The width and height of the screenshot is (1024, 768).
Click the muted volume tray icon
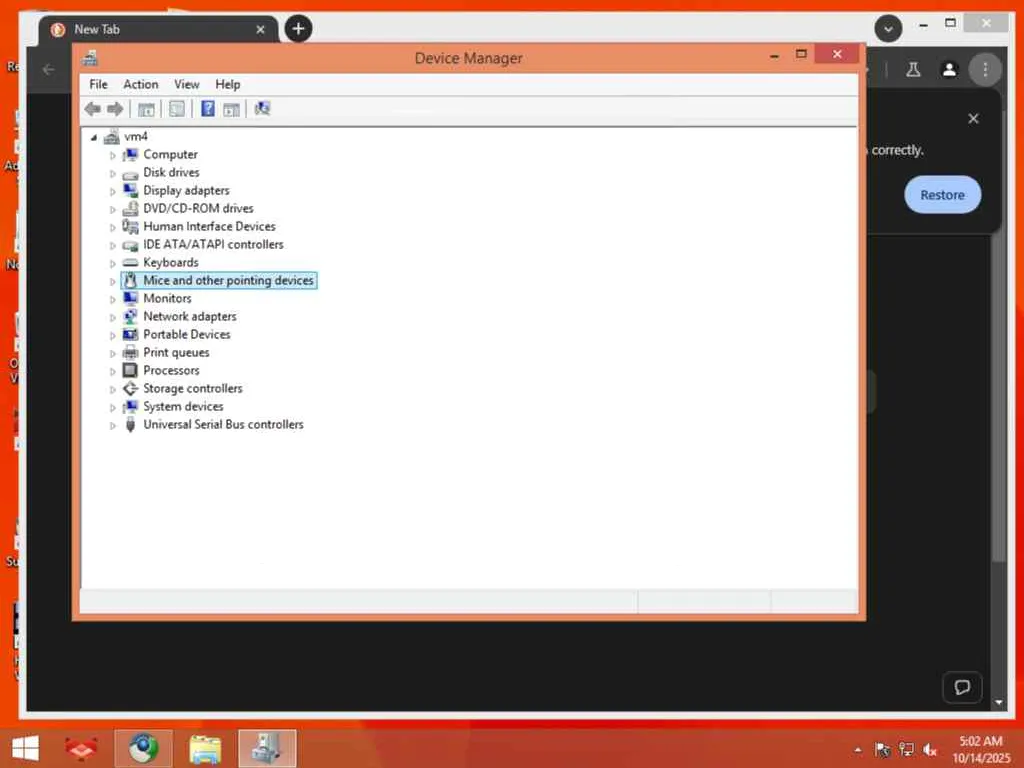(x=929, y=750)
